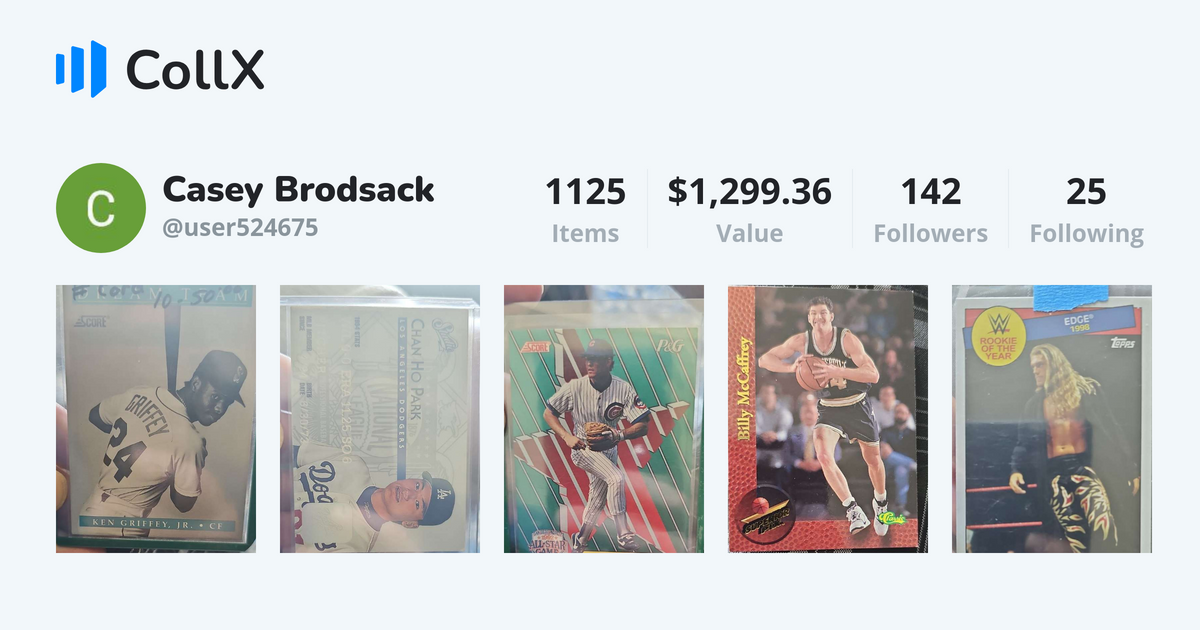Open the Cubs All-Star Score card

[x=604, y=419]
